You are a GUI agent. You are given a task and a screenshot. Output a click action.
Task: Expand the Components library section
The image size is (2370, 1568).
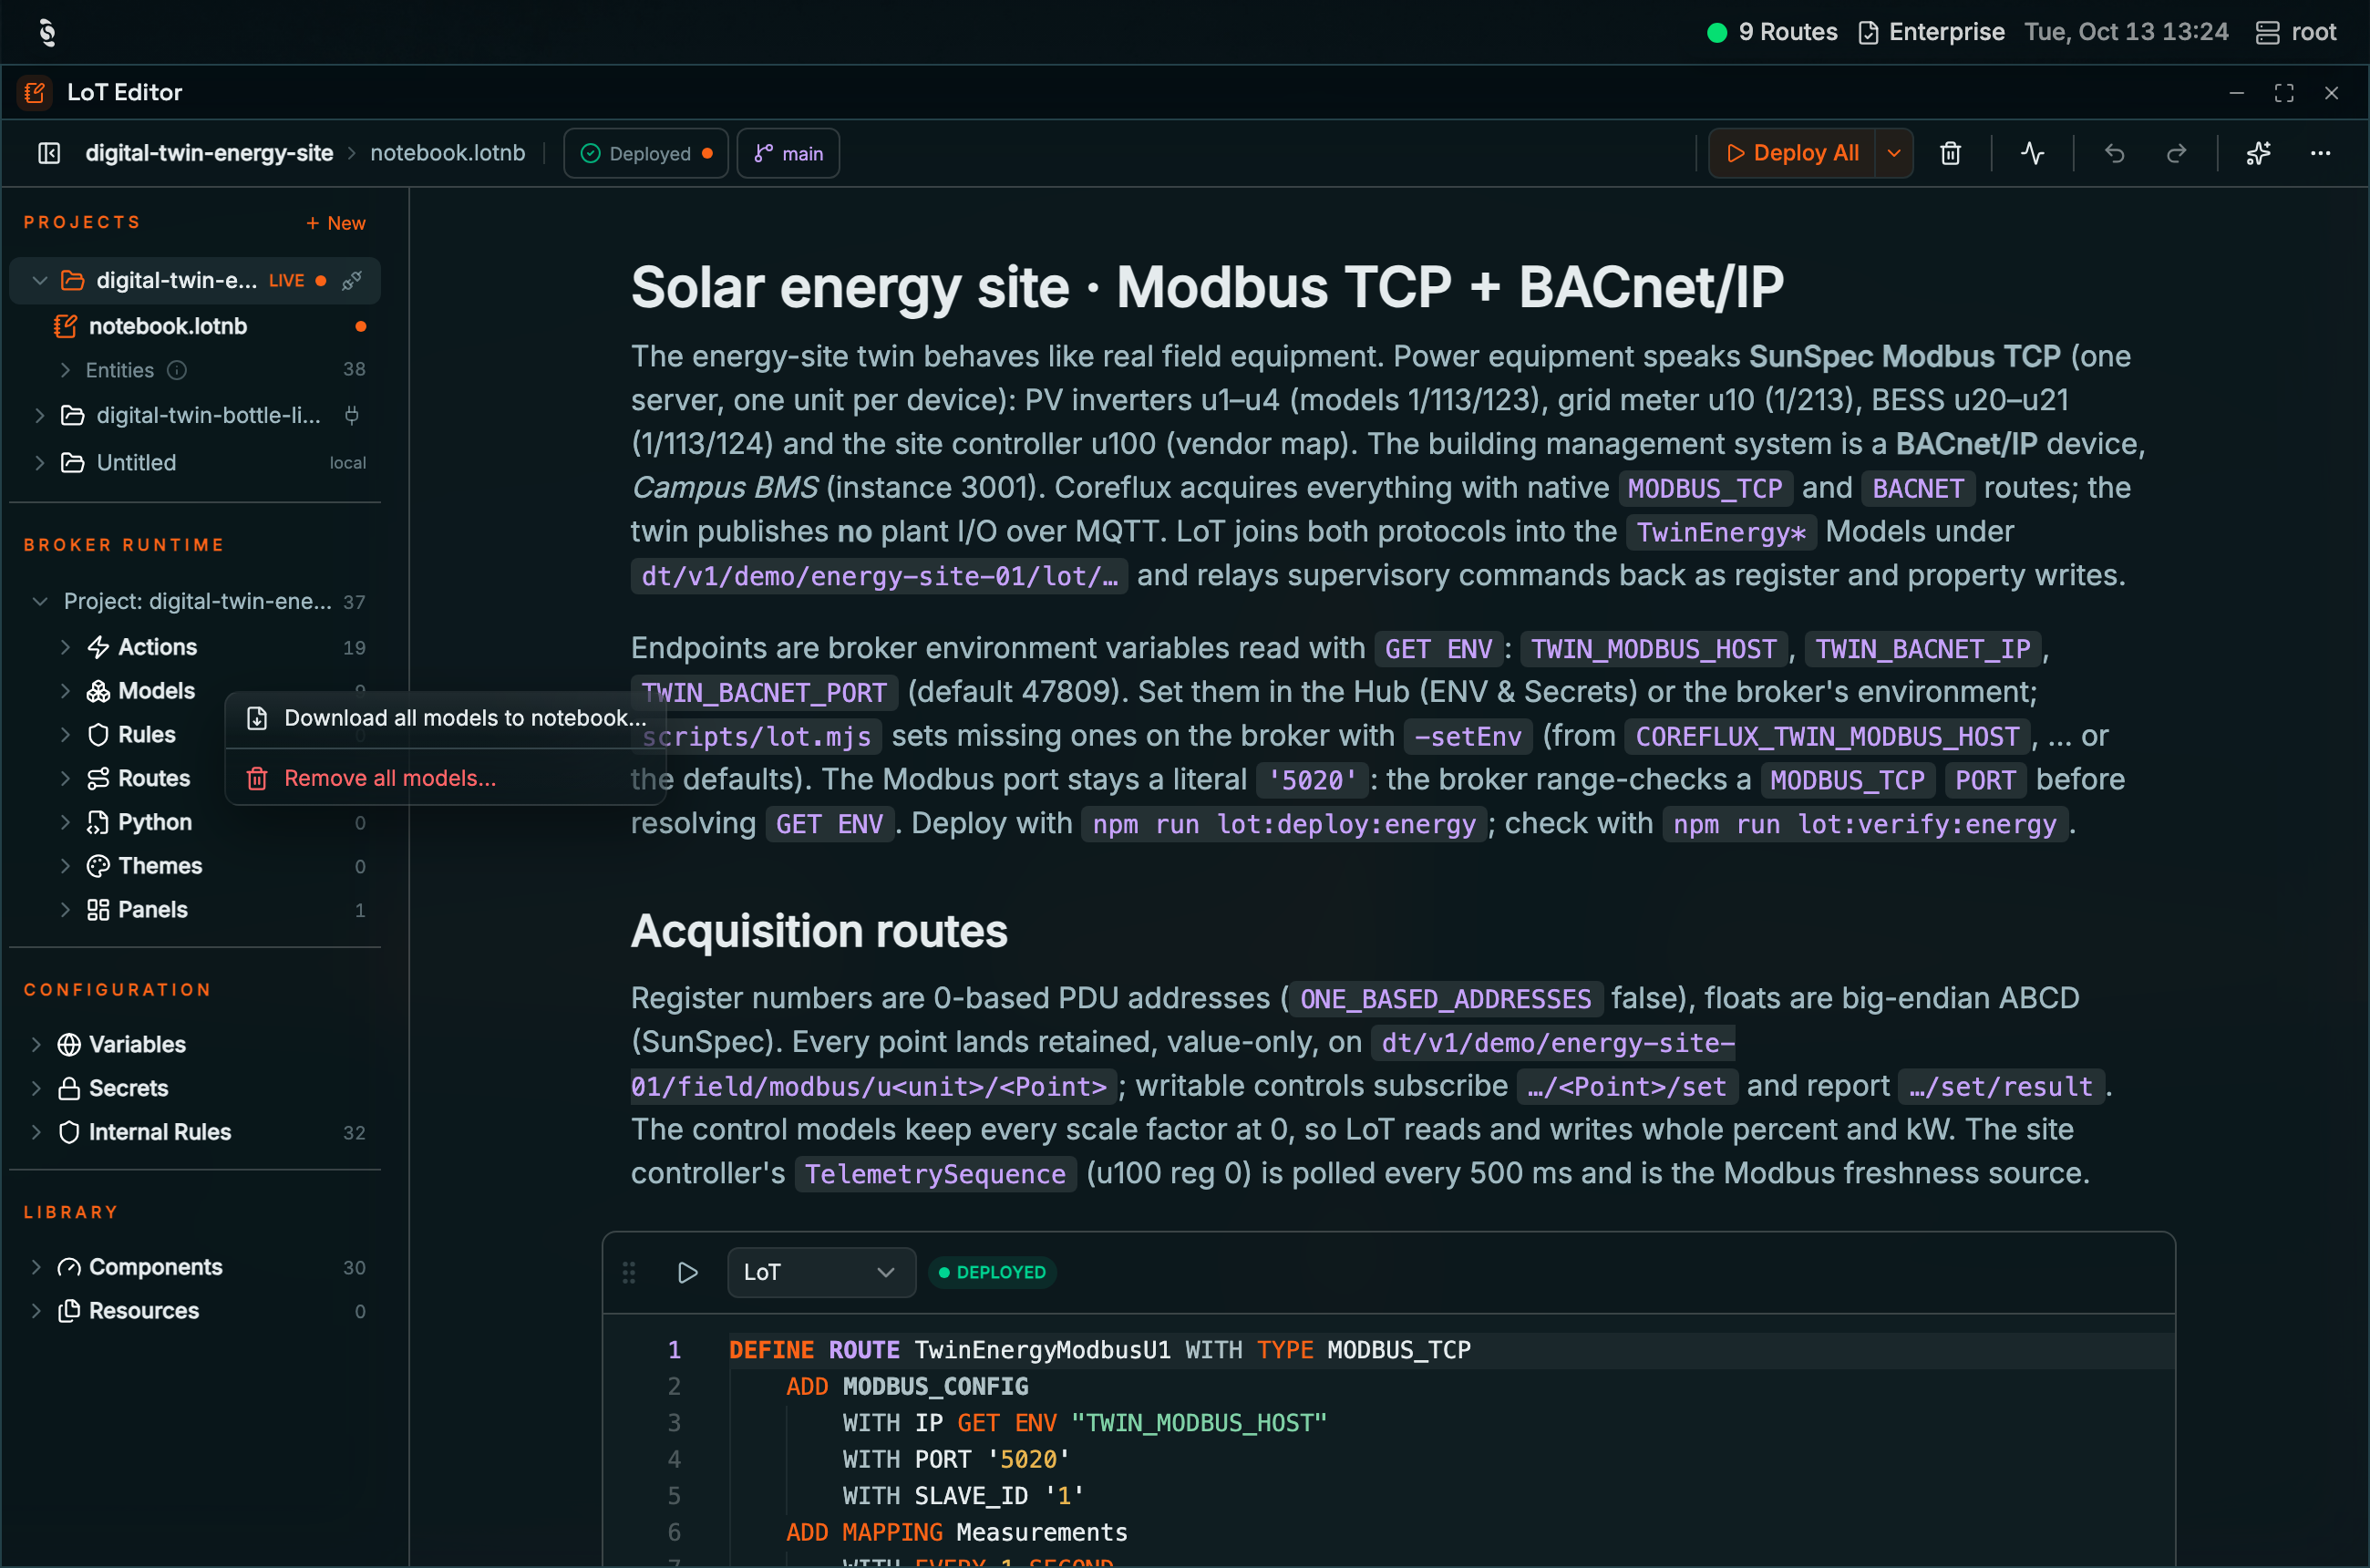(x=37, y=1267)
